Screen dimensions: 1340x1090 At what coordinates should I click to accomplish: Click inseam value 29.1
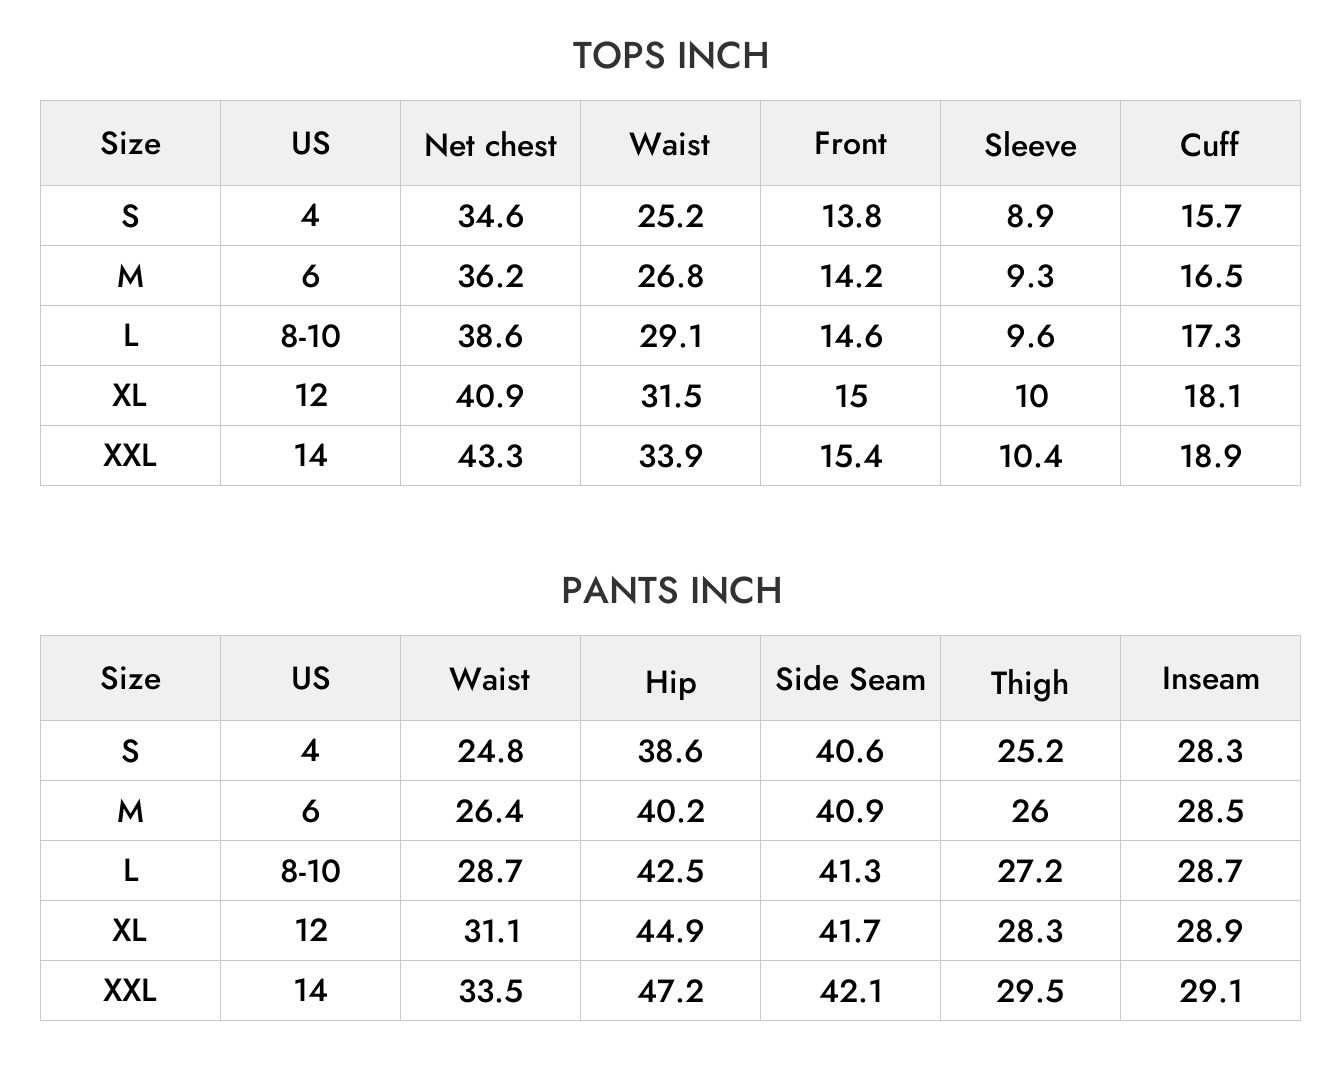(x=1210, y=991)
